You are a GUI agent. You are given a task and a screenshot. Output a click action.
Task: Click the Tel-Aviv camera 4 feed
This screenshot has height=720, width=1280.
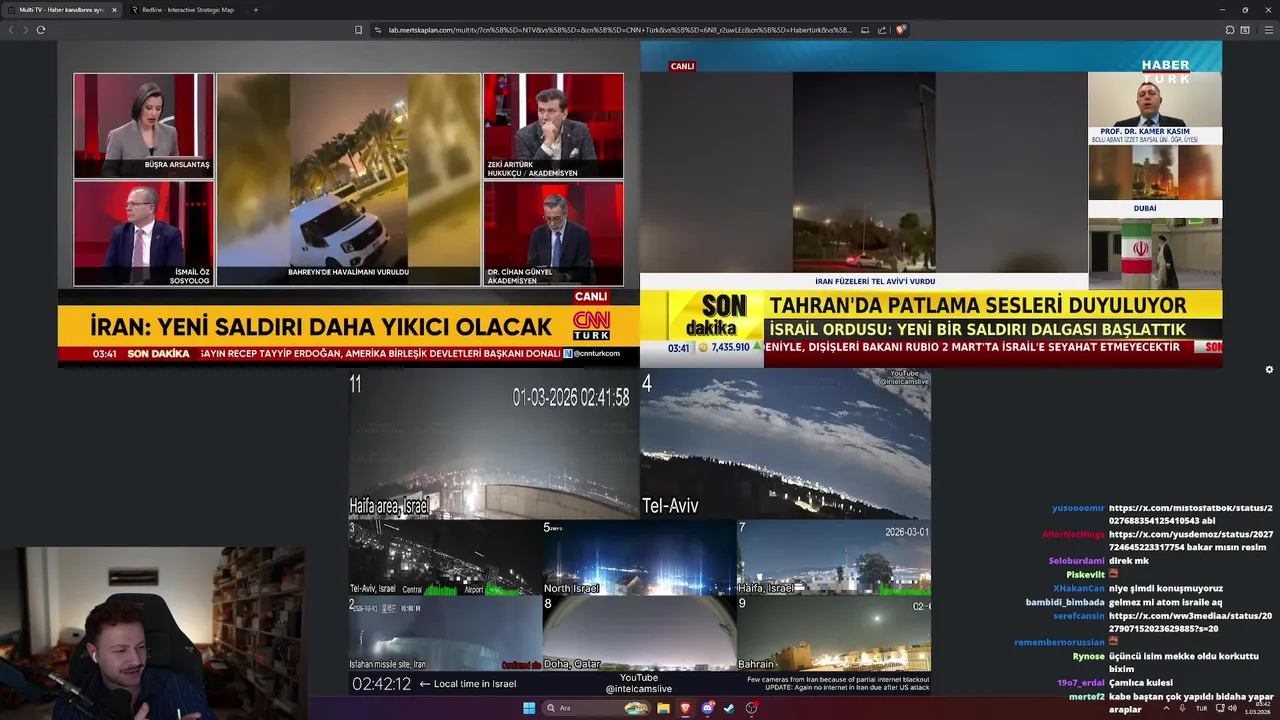[785, 444]
